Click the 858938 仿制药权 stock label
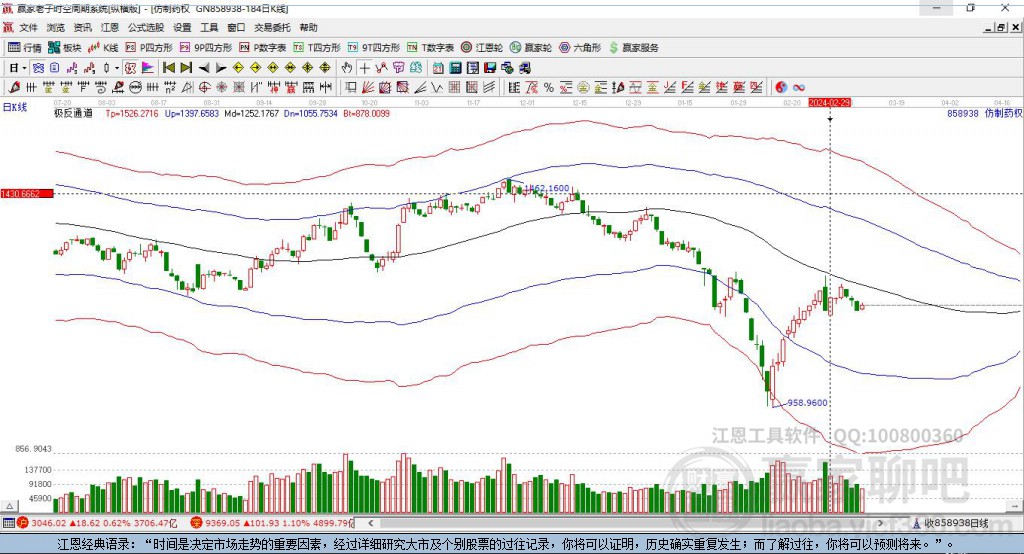This screenshot has height=554, width=1024. pyautogui.click(x=984, y=113)
